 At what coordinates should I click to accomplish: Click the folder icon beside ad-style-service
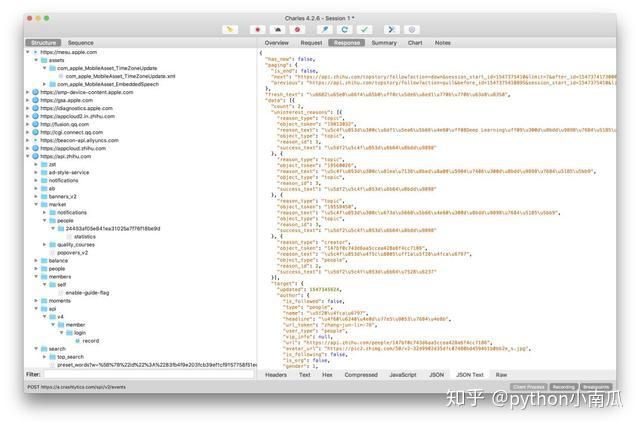[44, 172]
